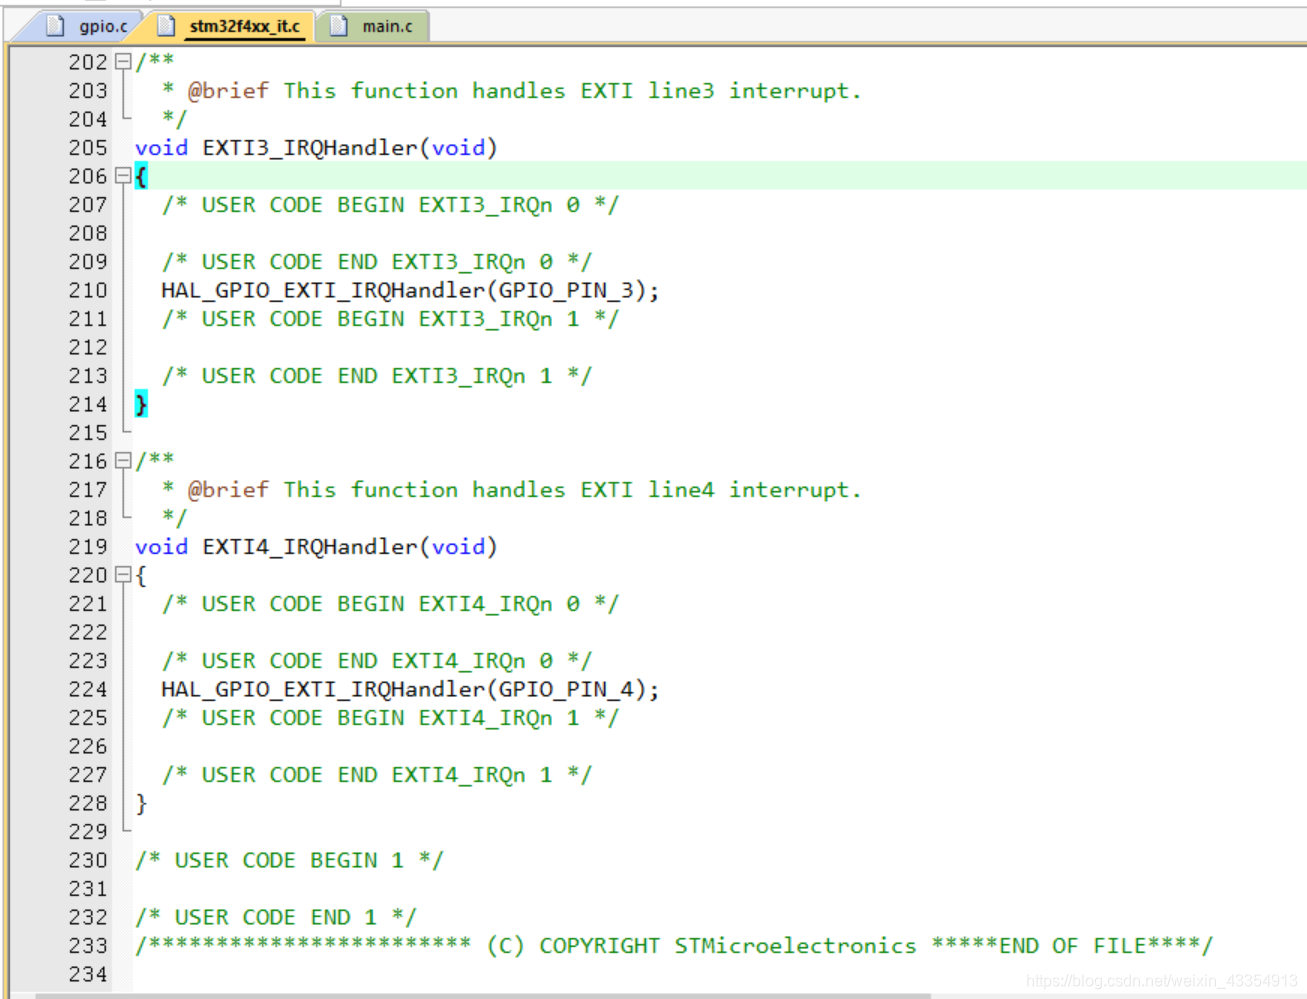Viewport: 1307px width, 999px height.
Task: Click comment USER CODE BEGIN EXTI3_IRQn 0
Action: click(390, 205)
